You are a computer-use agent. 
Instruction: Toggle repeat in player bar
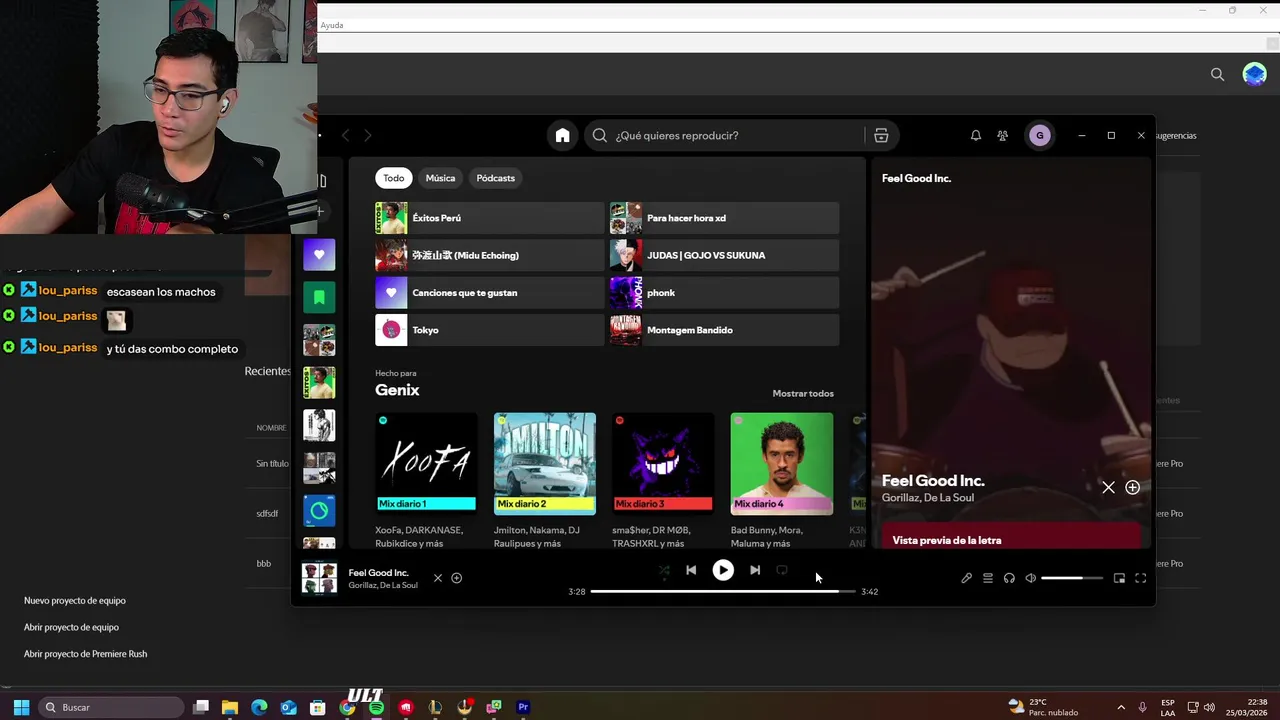coord(782,570)
